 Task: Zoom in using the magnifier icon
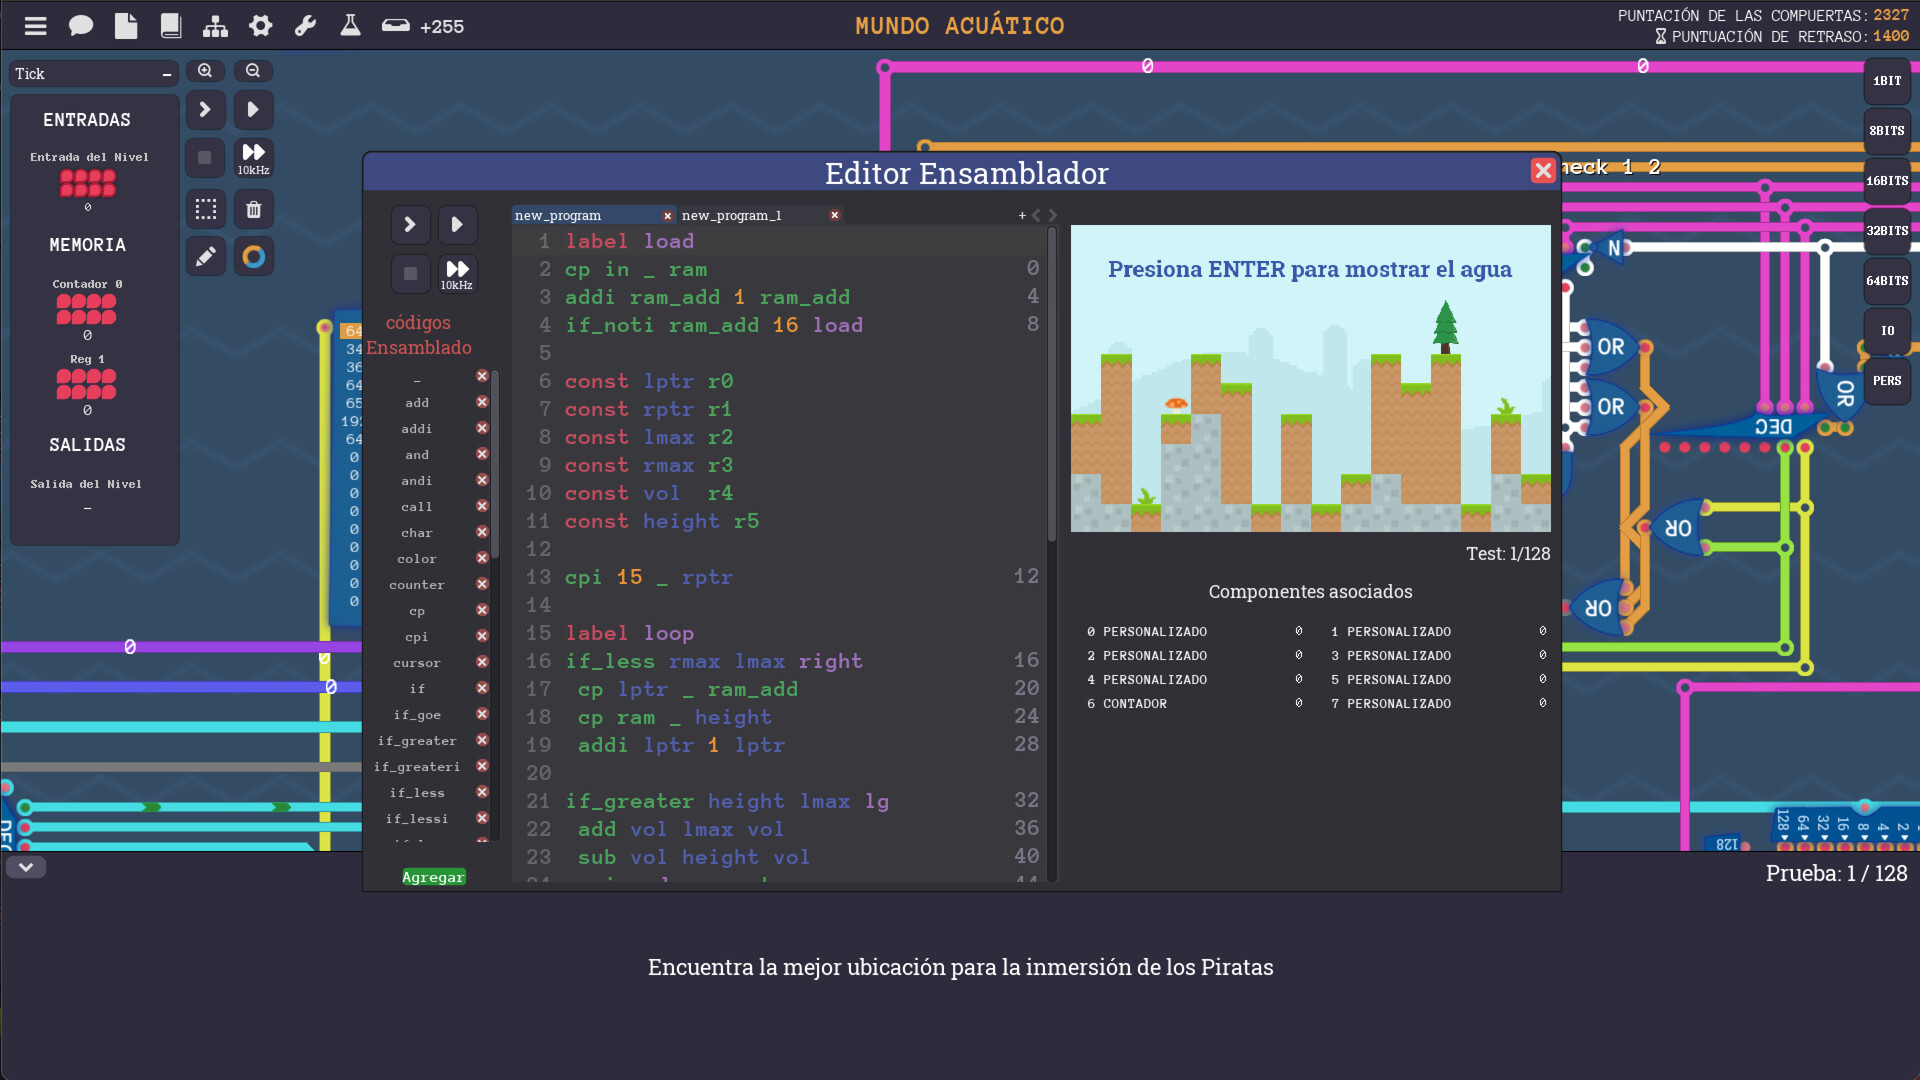(205, 71)
